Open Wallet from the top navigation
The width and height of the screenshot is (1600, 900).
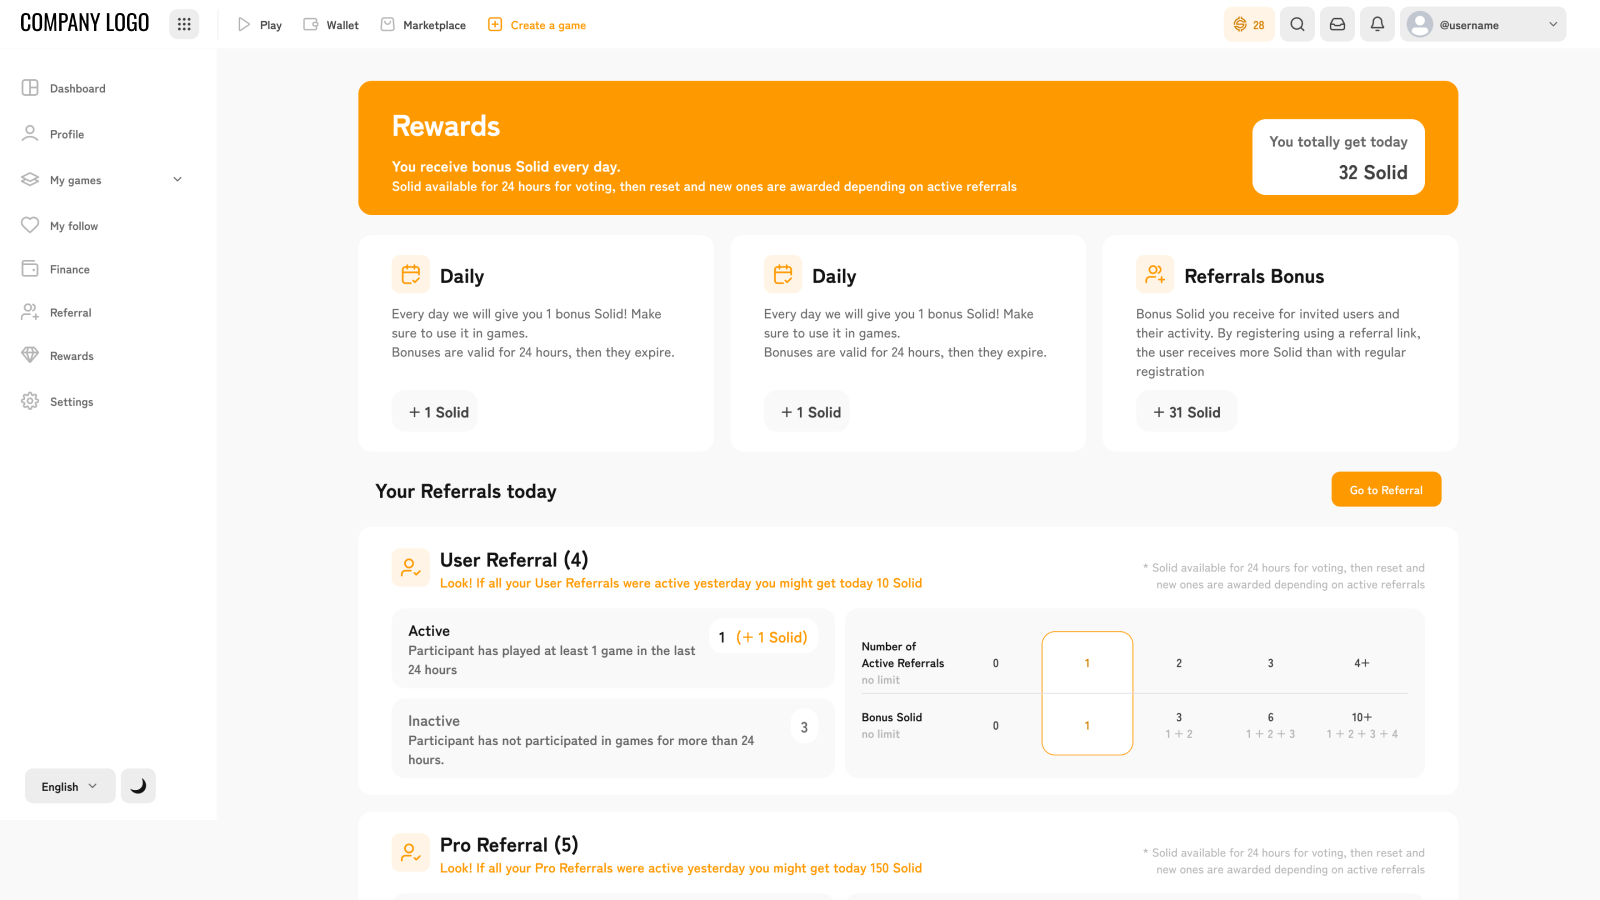331,25
